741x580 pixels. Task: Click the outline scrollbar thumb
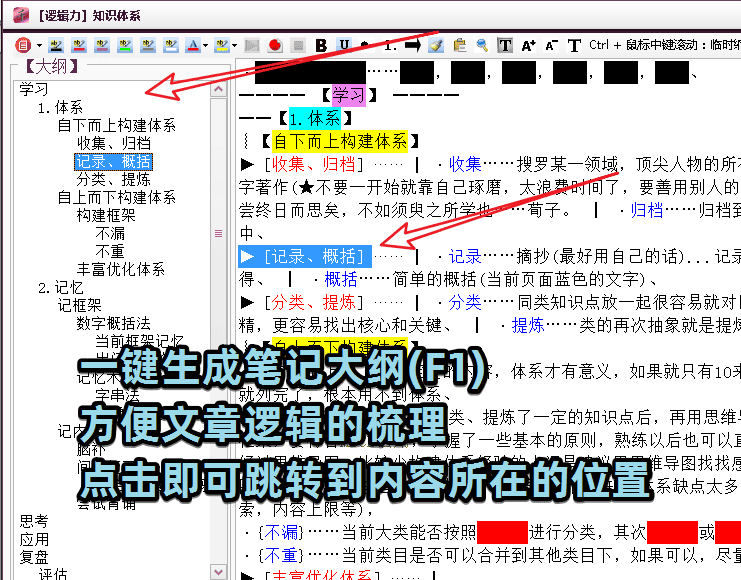[218, 234]
